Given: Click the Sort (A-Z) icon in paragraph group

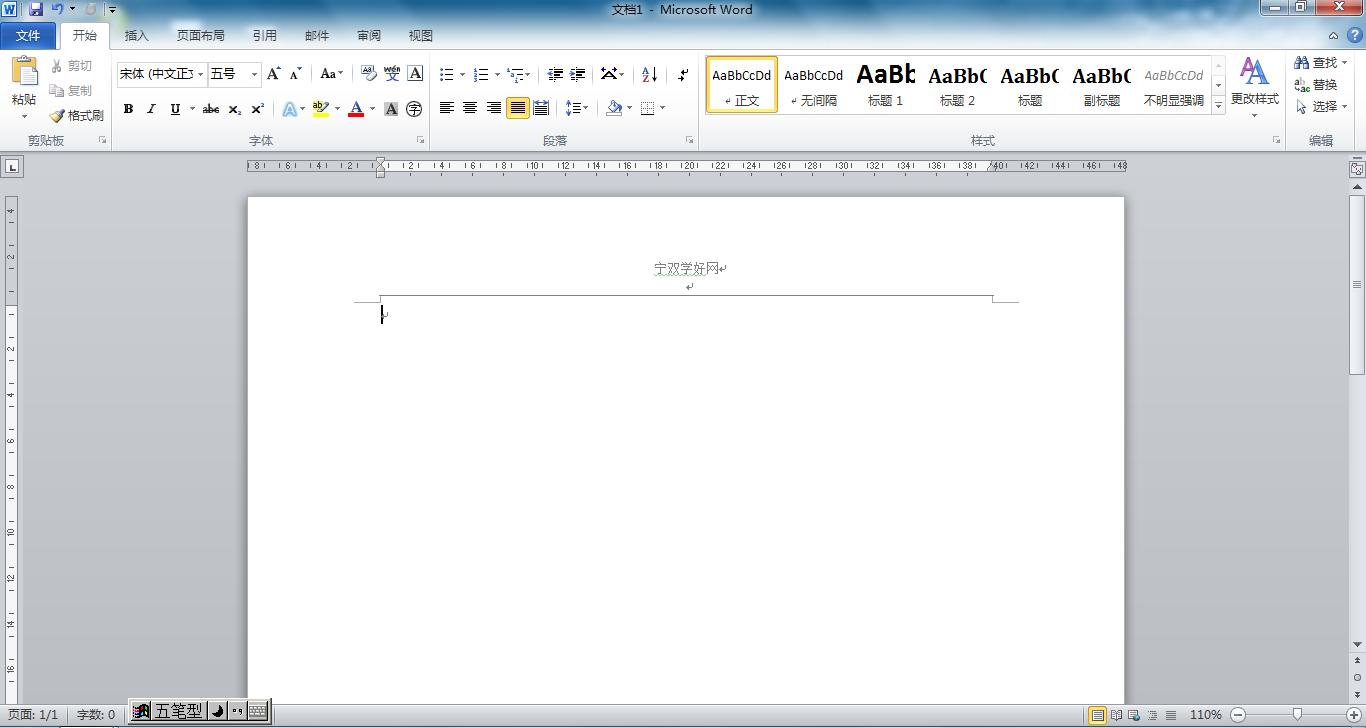Looking at the screenshot, I should (649, 74).
